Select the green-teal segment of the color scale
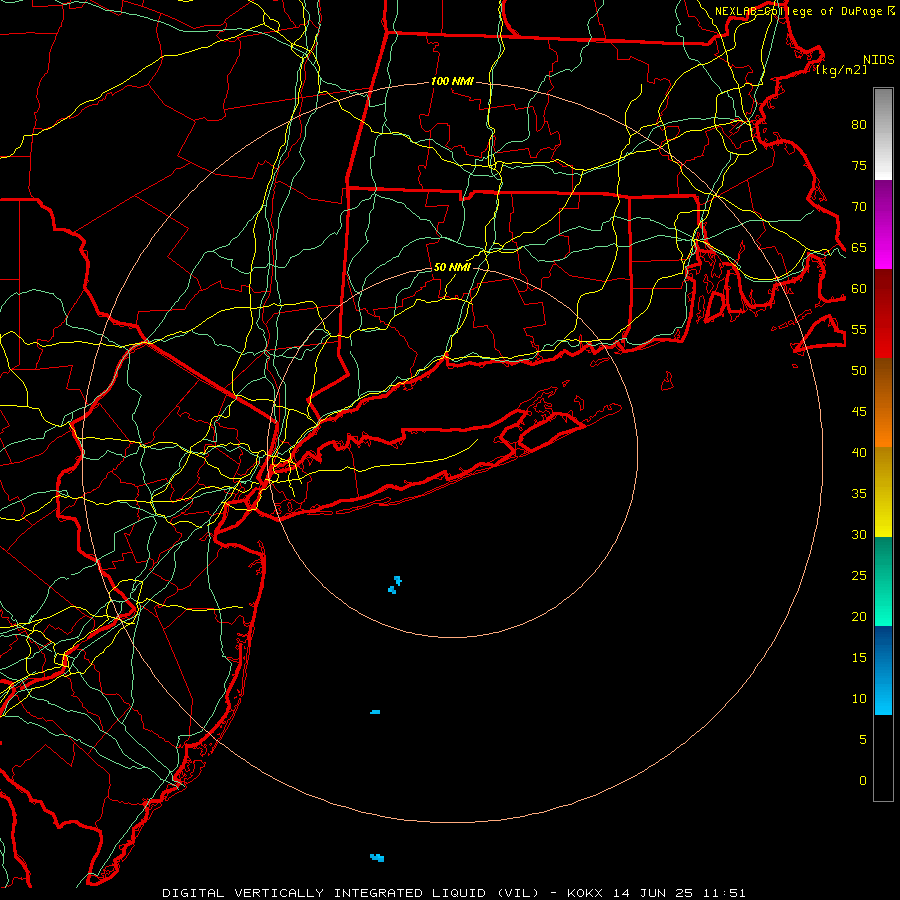The height and width of the screenshot is (900, 900). tap(883, 581)
